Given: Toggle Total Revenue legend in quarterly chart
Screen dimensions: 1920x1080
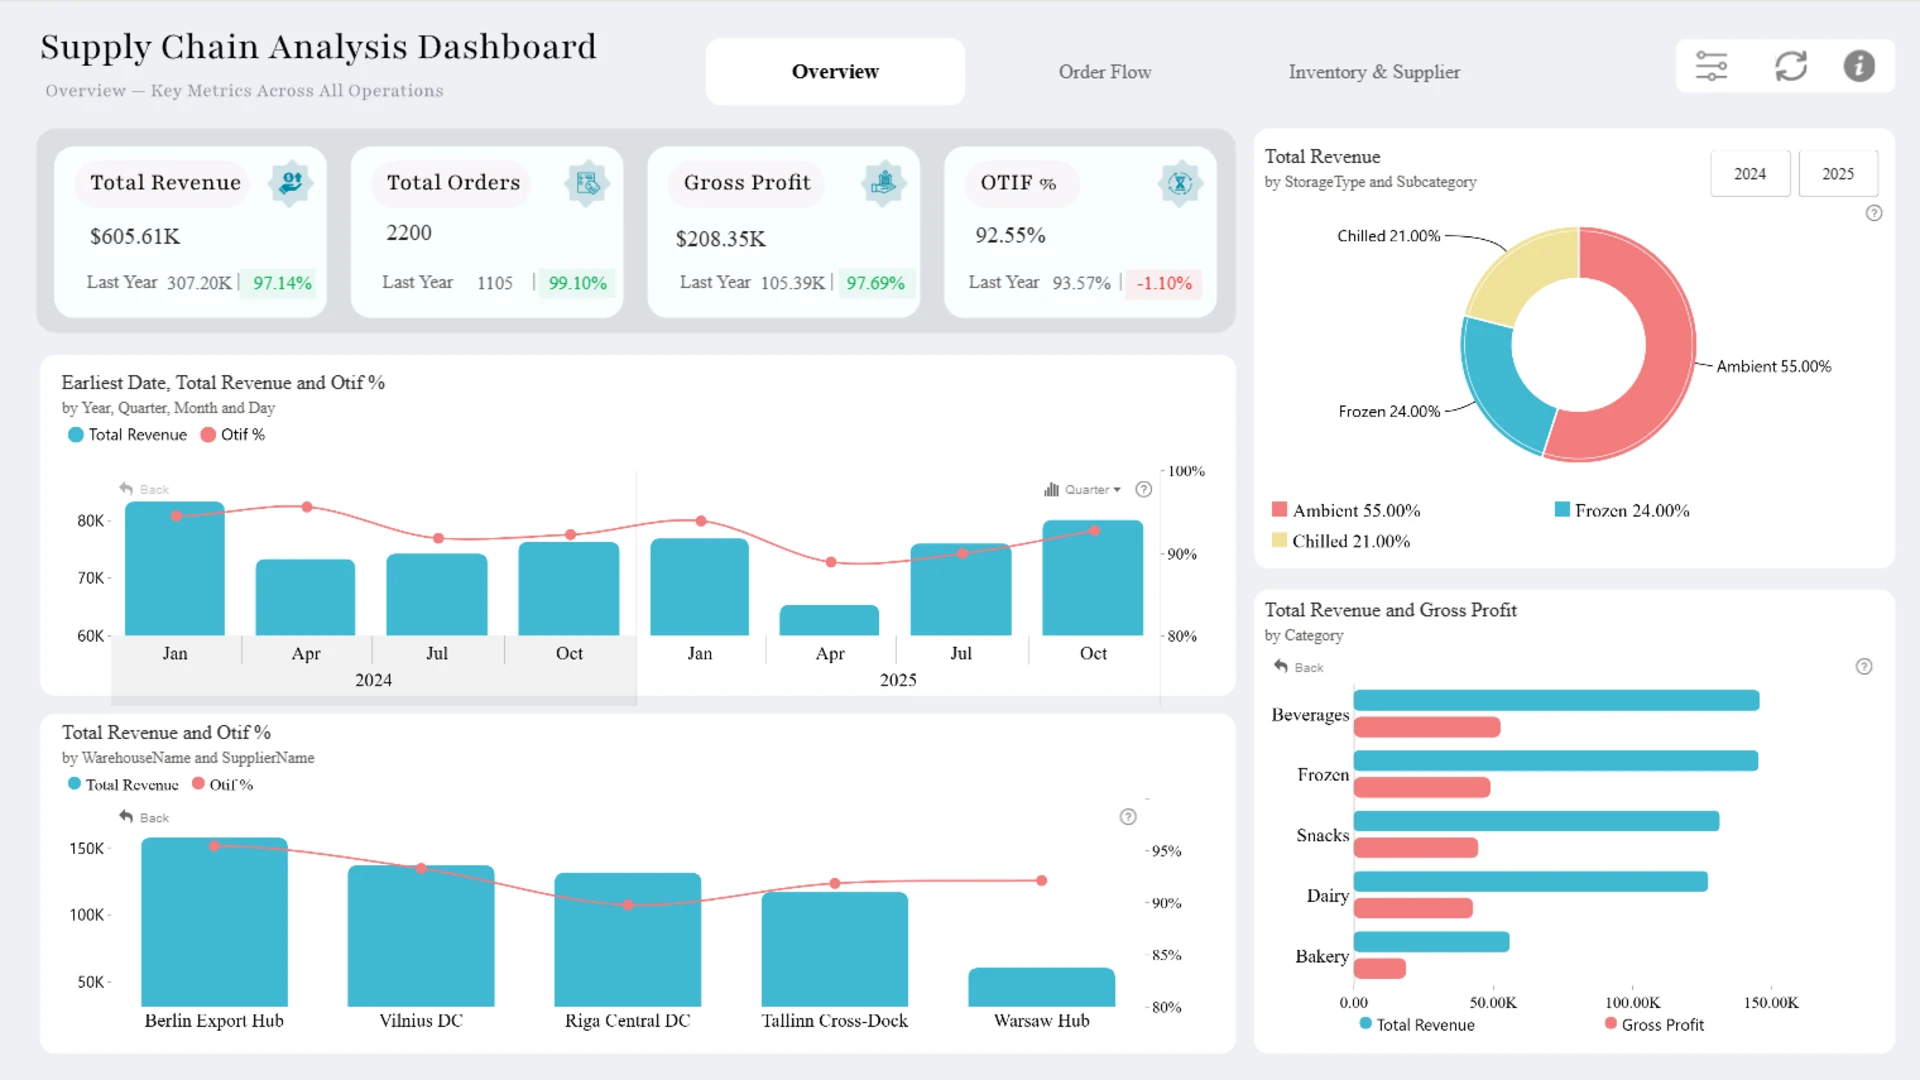Looking at the screenshot, I should pos(127,435).
